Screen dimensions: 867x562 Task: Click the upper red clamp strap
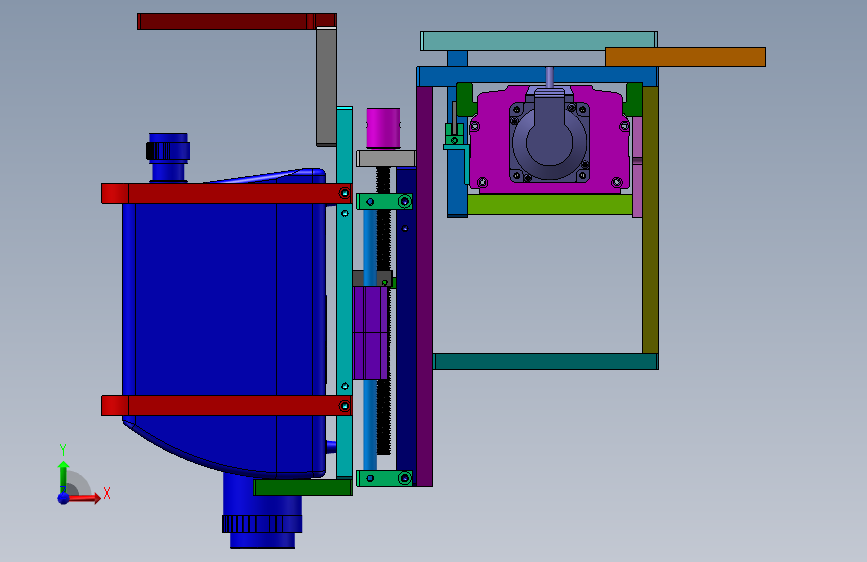[x=226, y=194]
